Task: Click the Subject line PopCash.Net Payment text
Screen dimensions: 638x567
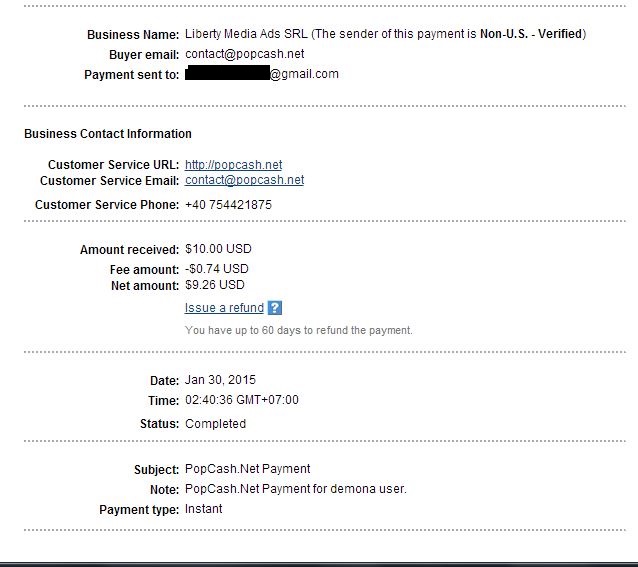Action: coord(247,469)
